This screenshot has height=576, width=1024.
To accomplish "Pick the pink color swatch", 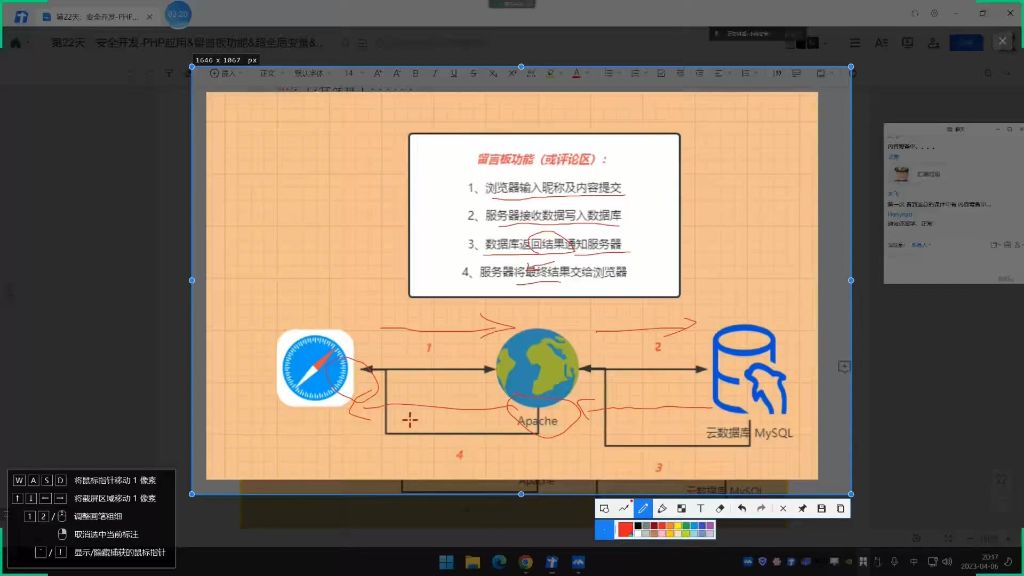I will [x=662, y=534].
